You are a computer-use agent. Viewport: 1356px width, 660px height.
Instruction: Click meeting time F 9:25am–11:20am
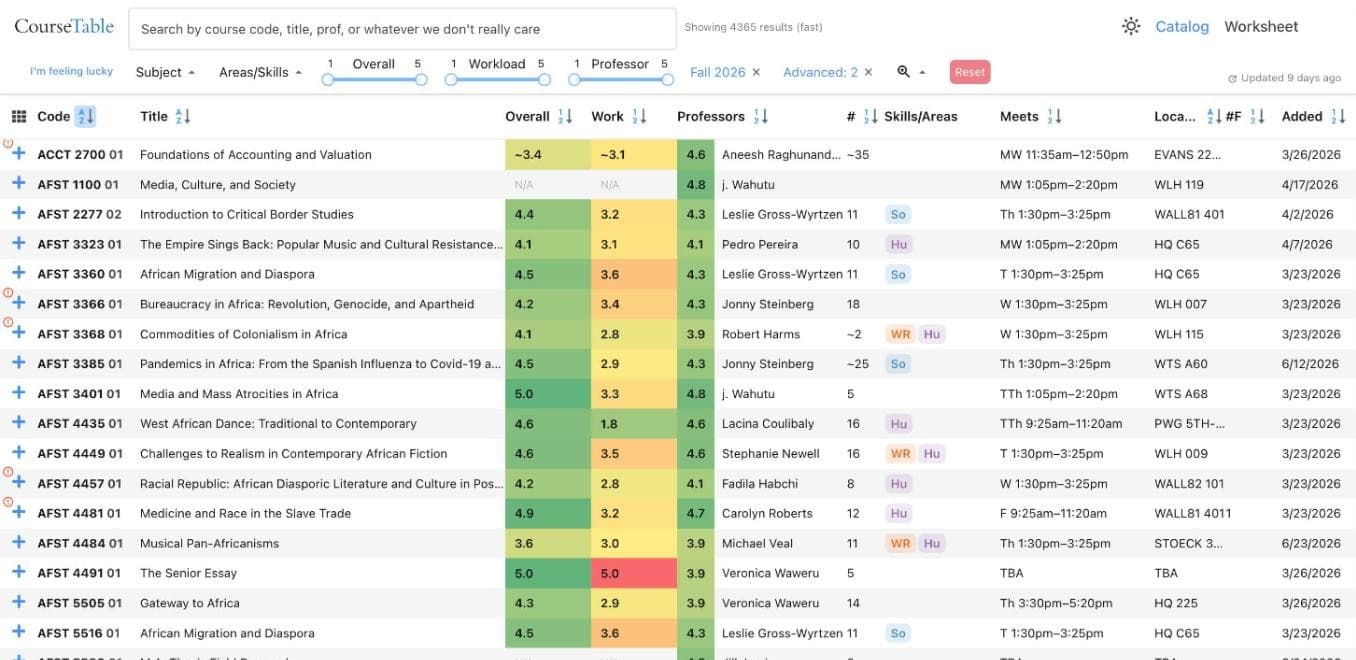[1053, 513]
